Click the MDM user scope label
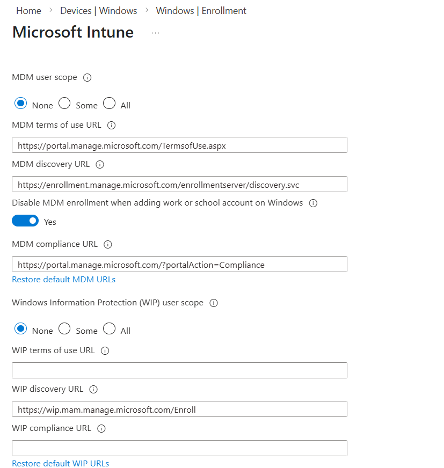Viewport: 444px width, 468px height. coord(44,77)
